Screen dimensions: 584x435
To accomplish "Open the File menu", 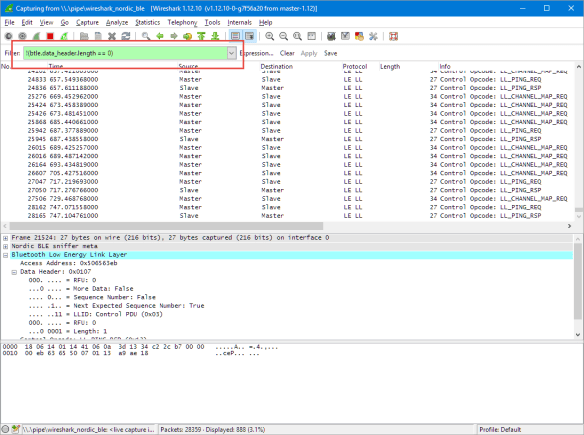I will 9,23.
